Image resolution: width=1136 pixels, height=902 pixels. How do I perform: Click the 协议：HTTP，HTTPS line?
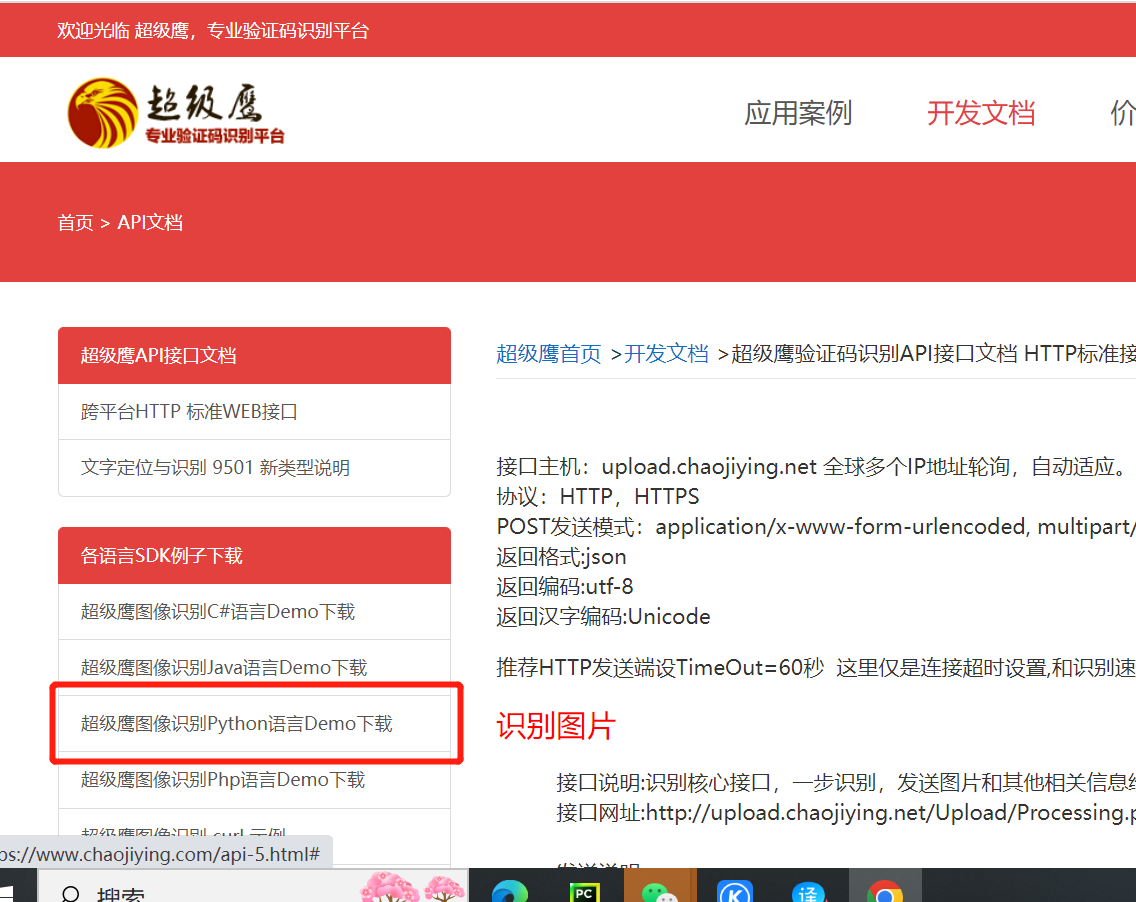coord(598,496)
